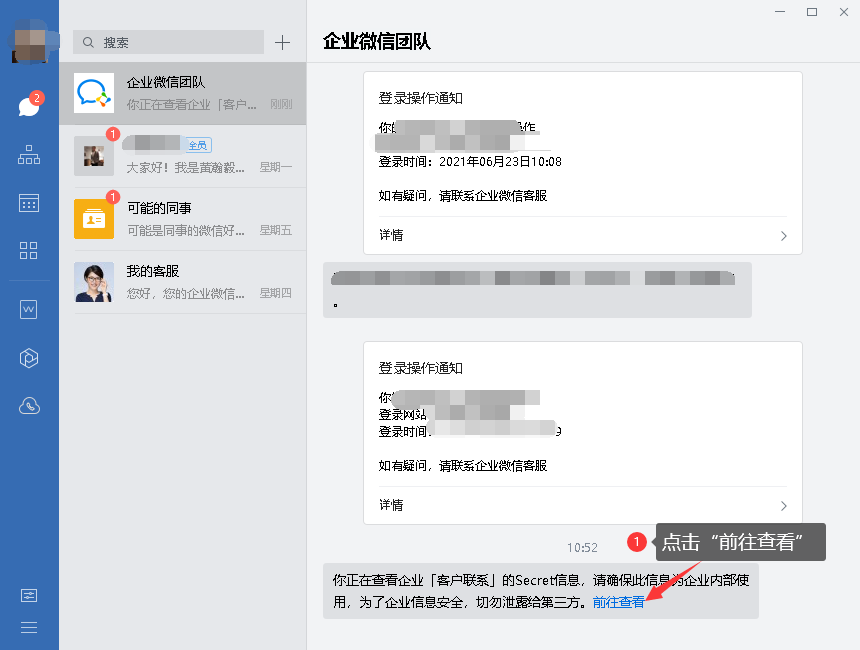The height and width of the screenshot is (650, 860).
Task: Close the WeCom window
Action: (x=844, y=12)
